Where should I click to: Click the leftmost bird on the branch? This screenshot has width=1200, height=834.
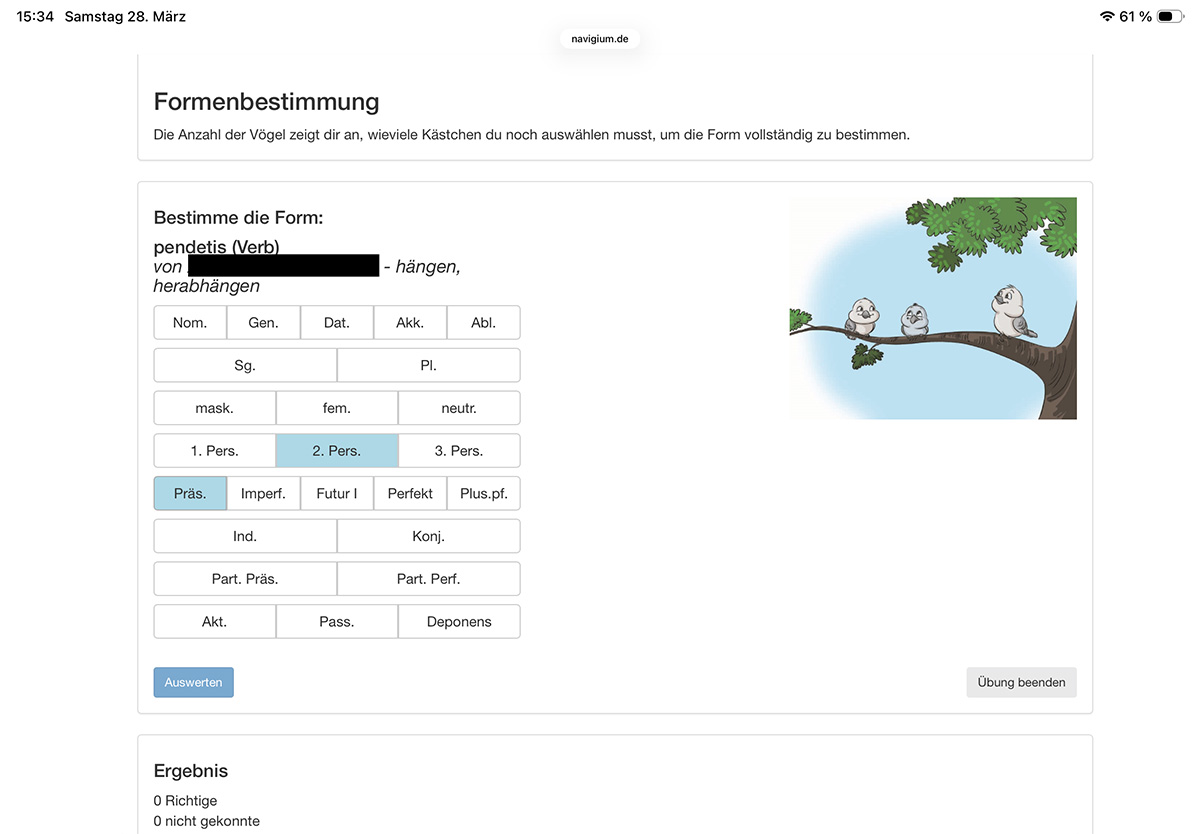coord(860,318)
